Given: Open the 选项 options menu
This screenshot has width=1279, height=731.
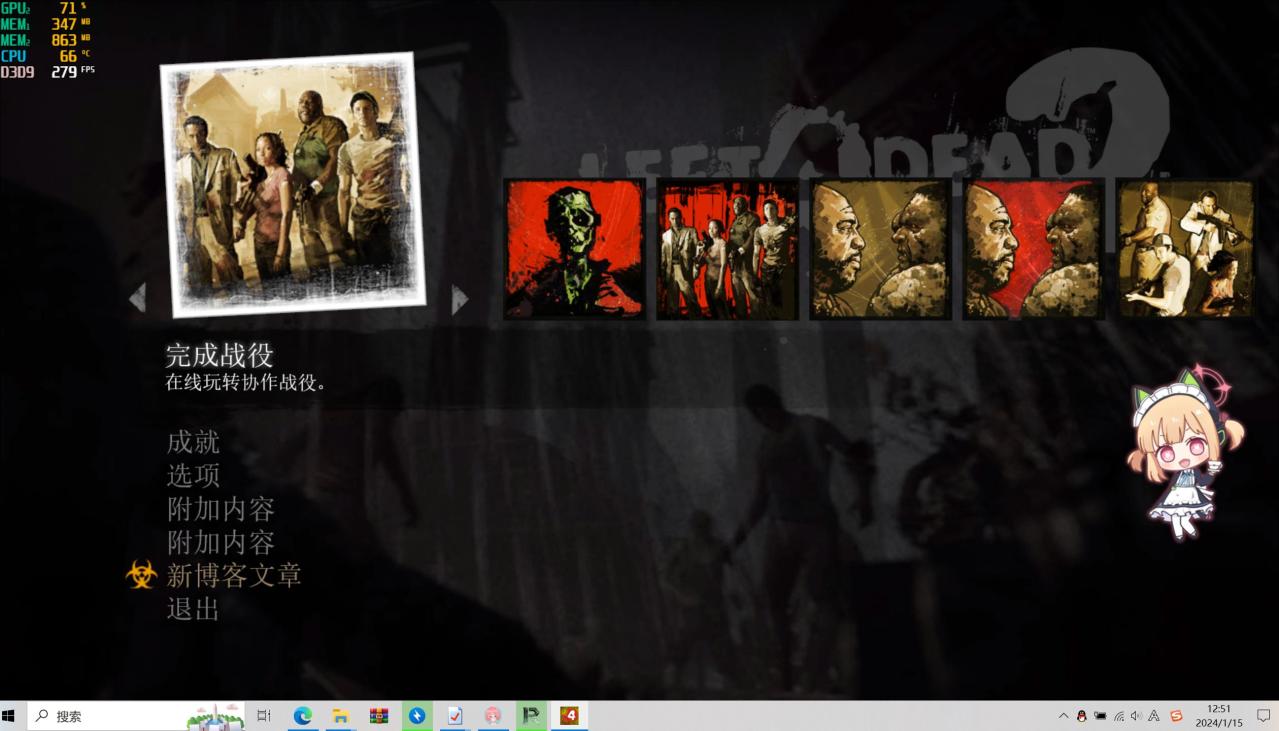Looking at the screenshot, I should (x=193, y=475).
